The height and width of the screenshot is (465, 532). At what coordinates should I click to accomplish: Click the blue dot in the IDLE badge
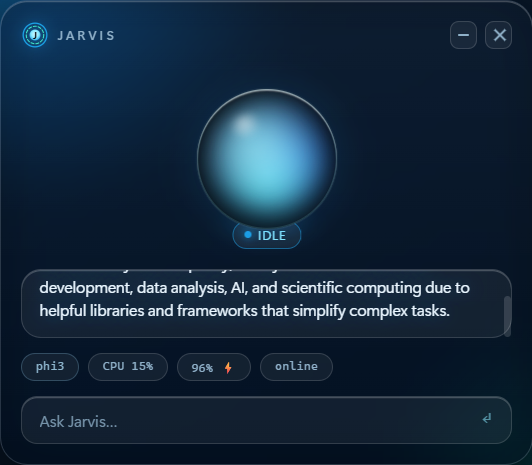tap(248, 235)
